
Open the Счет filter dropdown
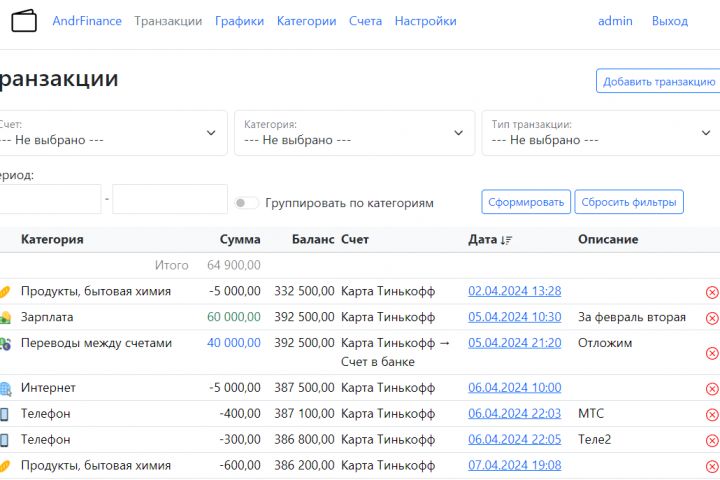click(x=108, y=133)
